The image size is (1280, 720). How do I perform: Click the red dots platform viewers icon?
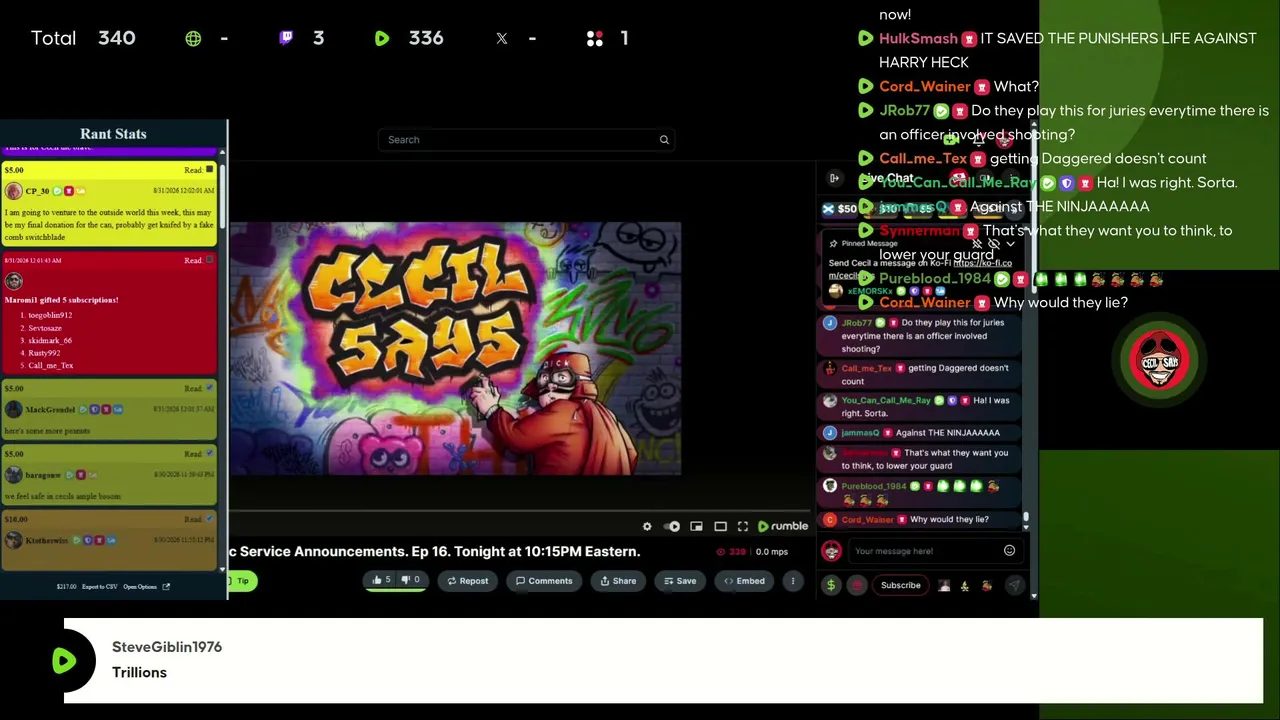coord(595,38)
